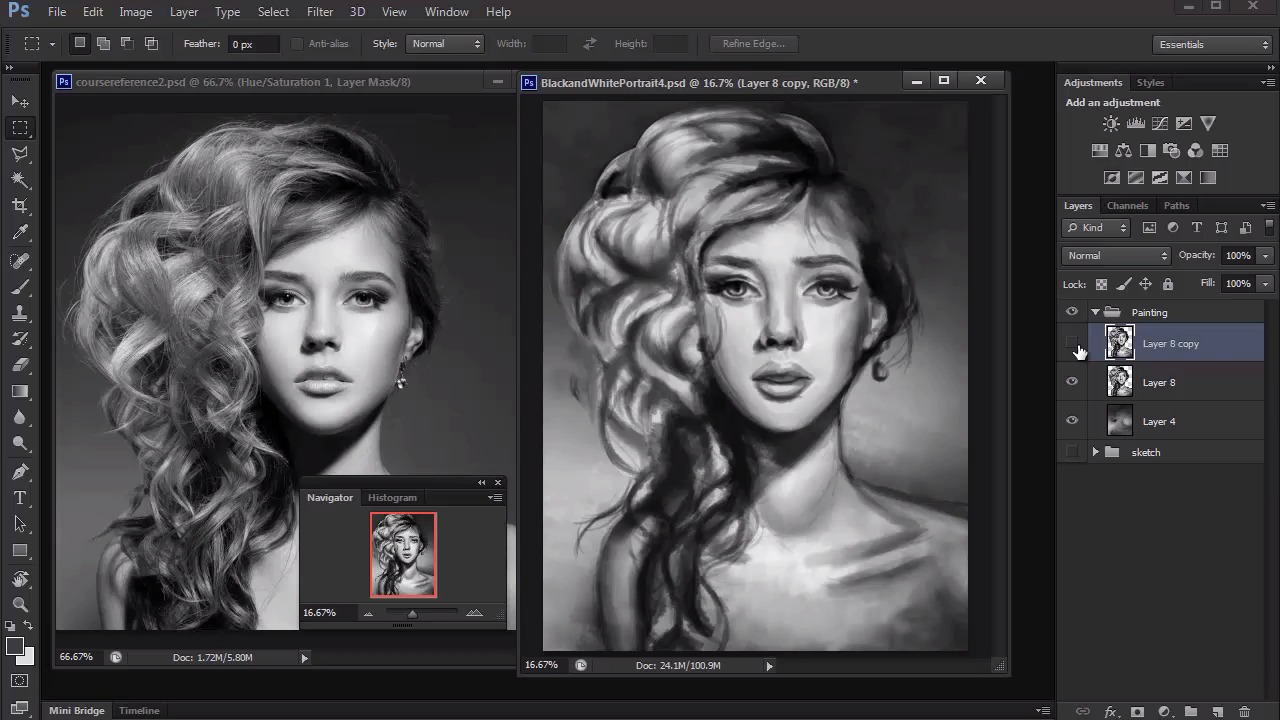Select the Horizontal Type tool
1280x720 pixels.
[x=20, y=498]
